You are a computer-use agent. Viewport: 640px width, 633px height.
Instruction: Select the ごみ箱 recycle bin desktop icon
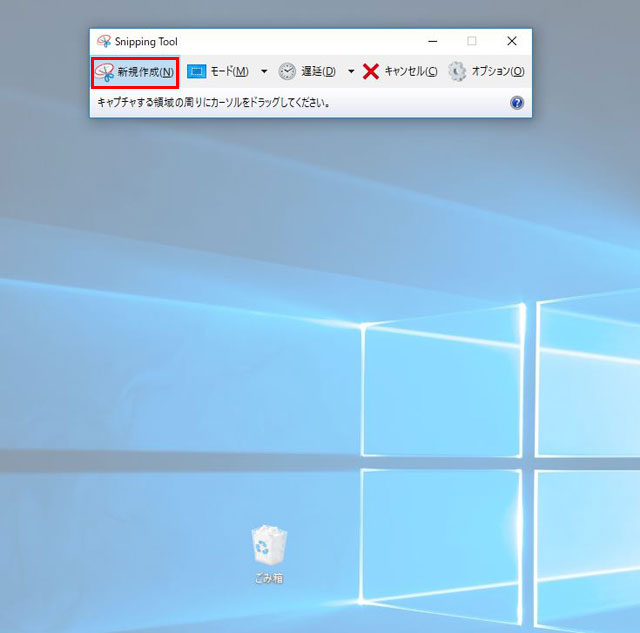click(x=269, y=553)
